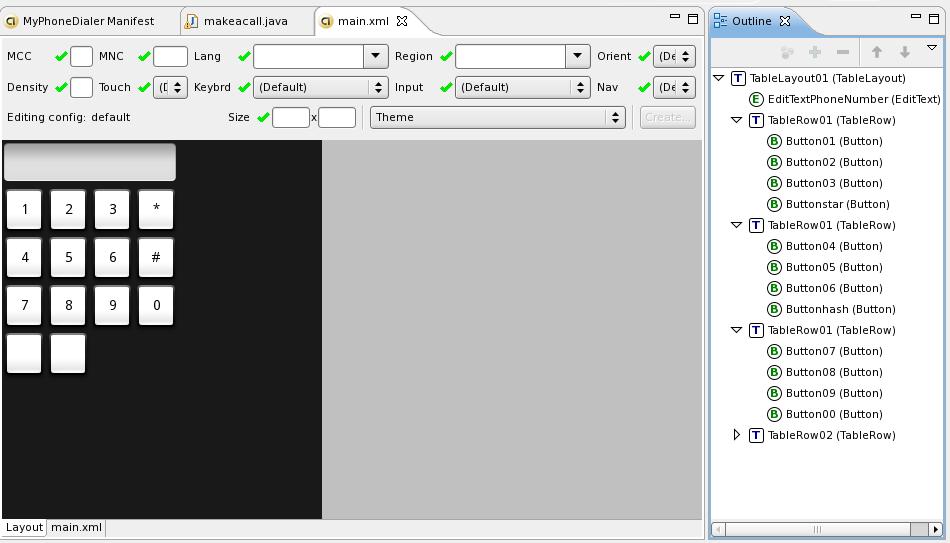This screenshot has height=543, width=950.
Task: Click the # key on the dialer preview
Action: [156, 258]
